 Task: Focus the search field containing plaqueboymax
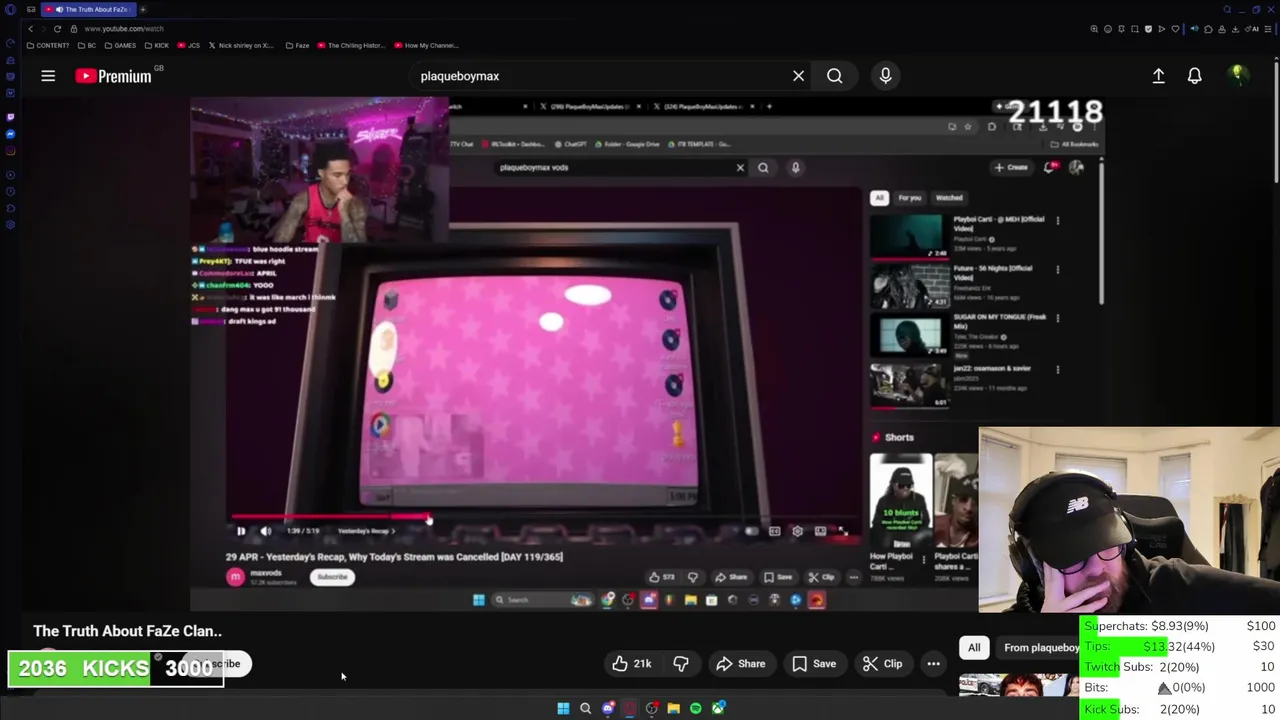tap(600, 76)
